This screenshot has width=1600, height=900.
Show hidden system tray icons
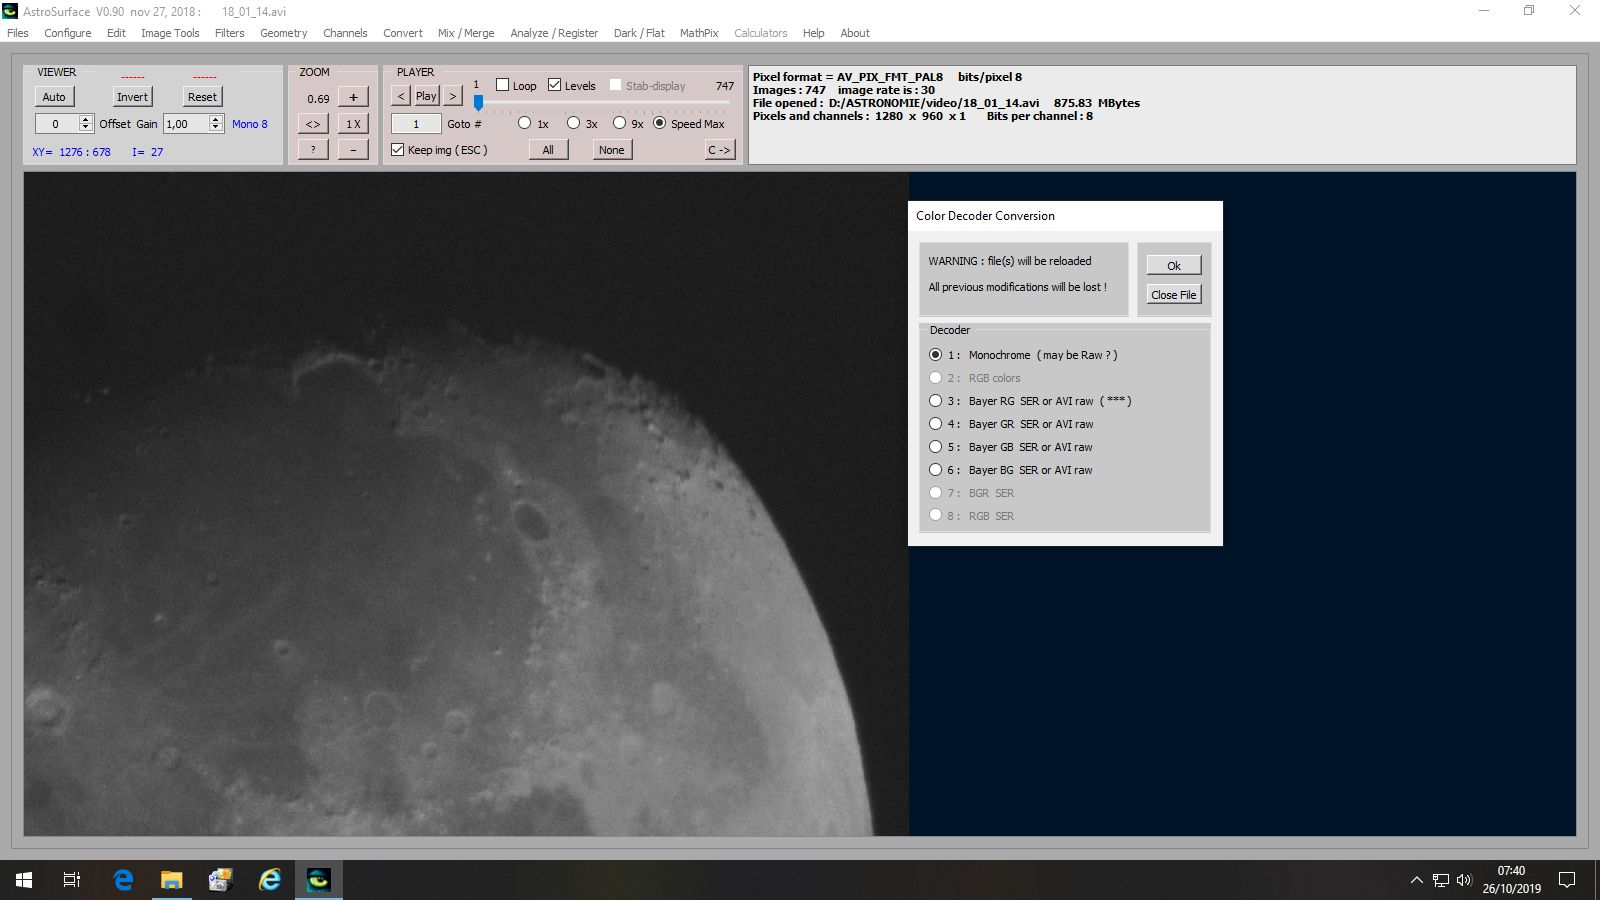coord(1416,880)
